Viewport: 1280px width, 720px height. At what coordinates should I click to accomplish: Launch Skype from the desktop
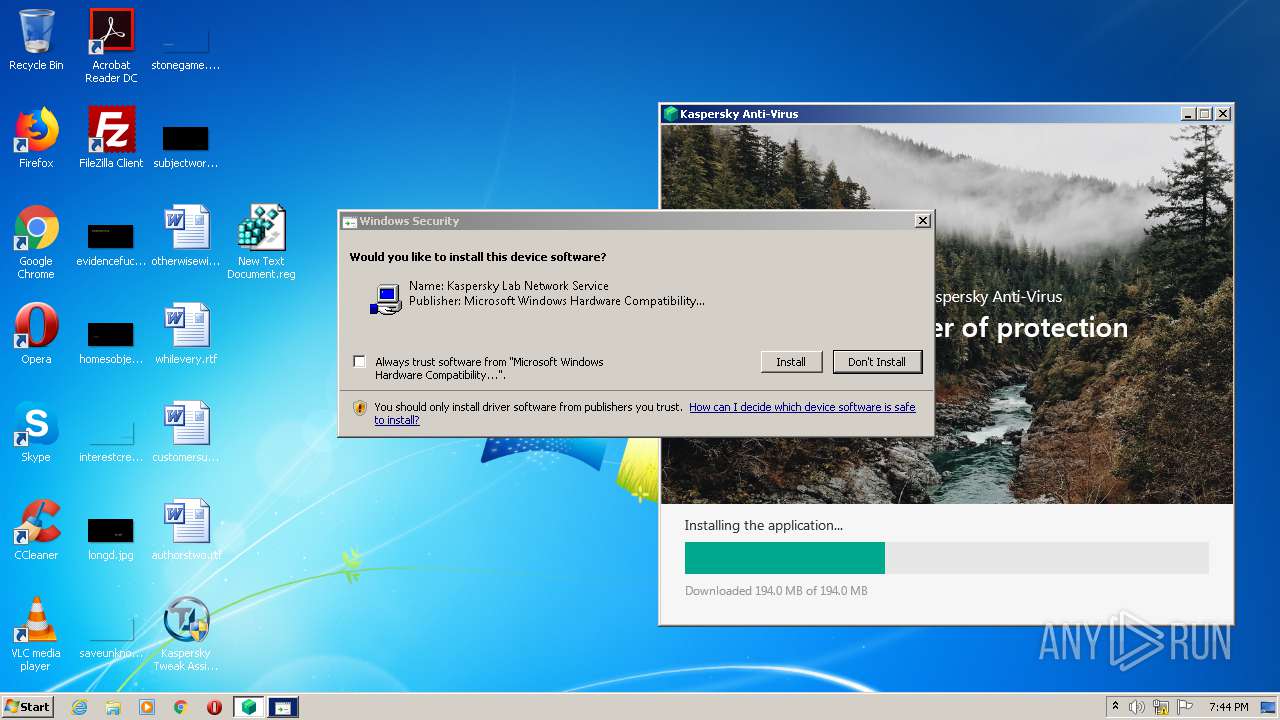click(36, 432)
